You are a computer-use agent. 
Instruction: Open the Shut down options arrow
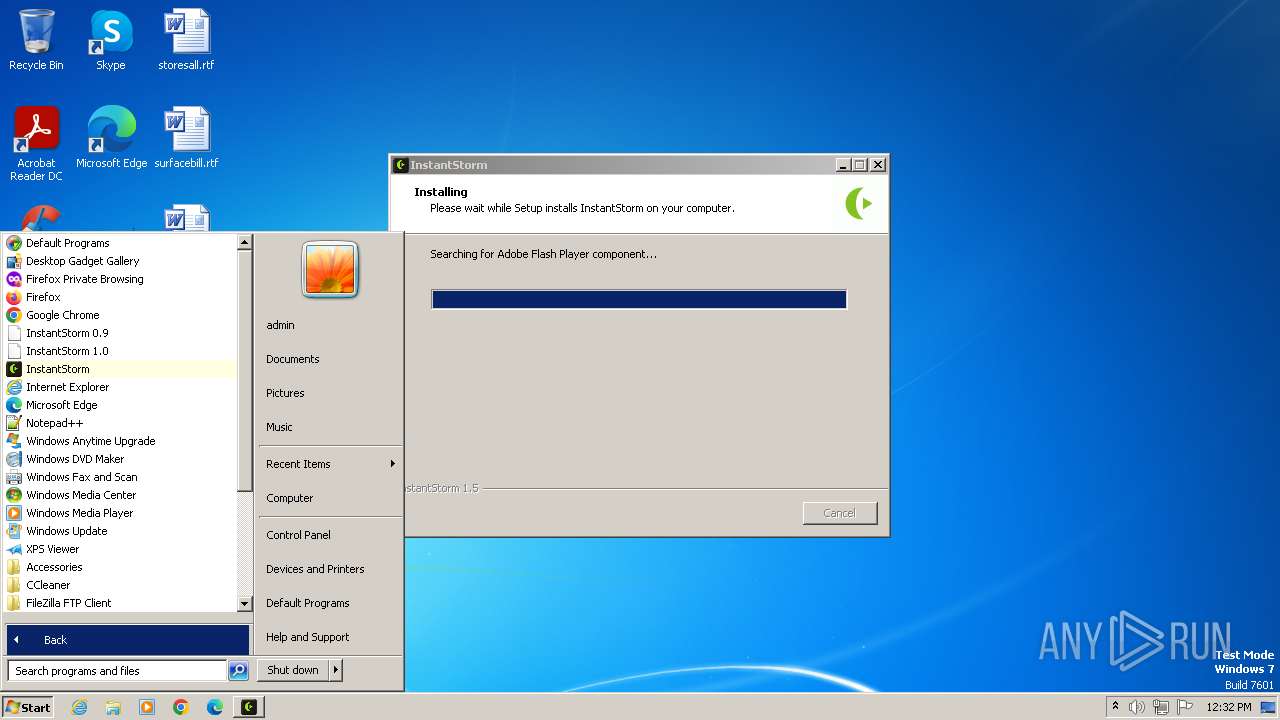pyautogui.click(x=335, y=670)
